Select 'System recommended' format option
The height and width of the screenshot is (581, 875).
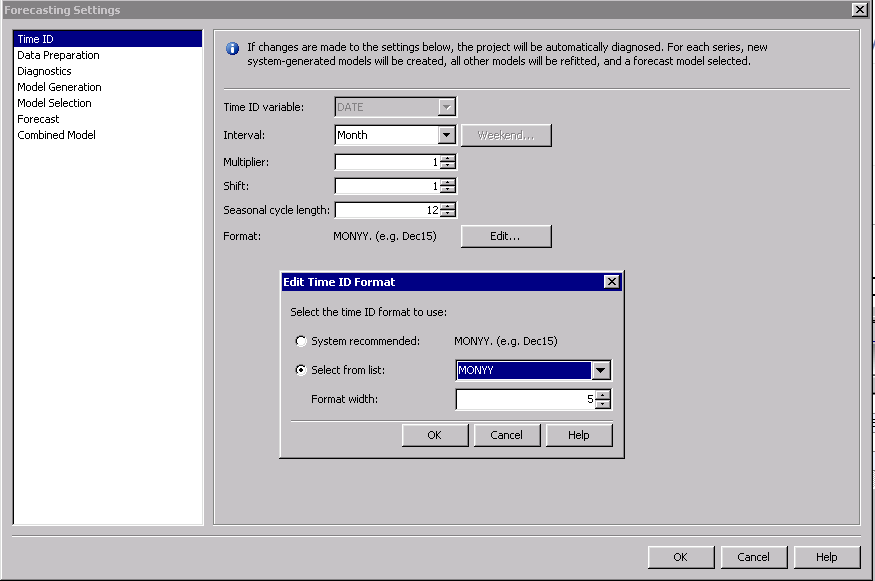(301, 341)
